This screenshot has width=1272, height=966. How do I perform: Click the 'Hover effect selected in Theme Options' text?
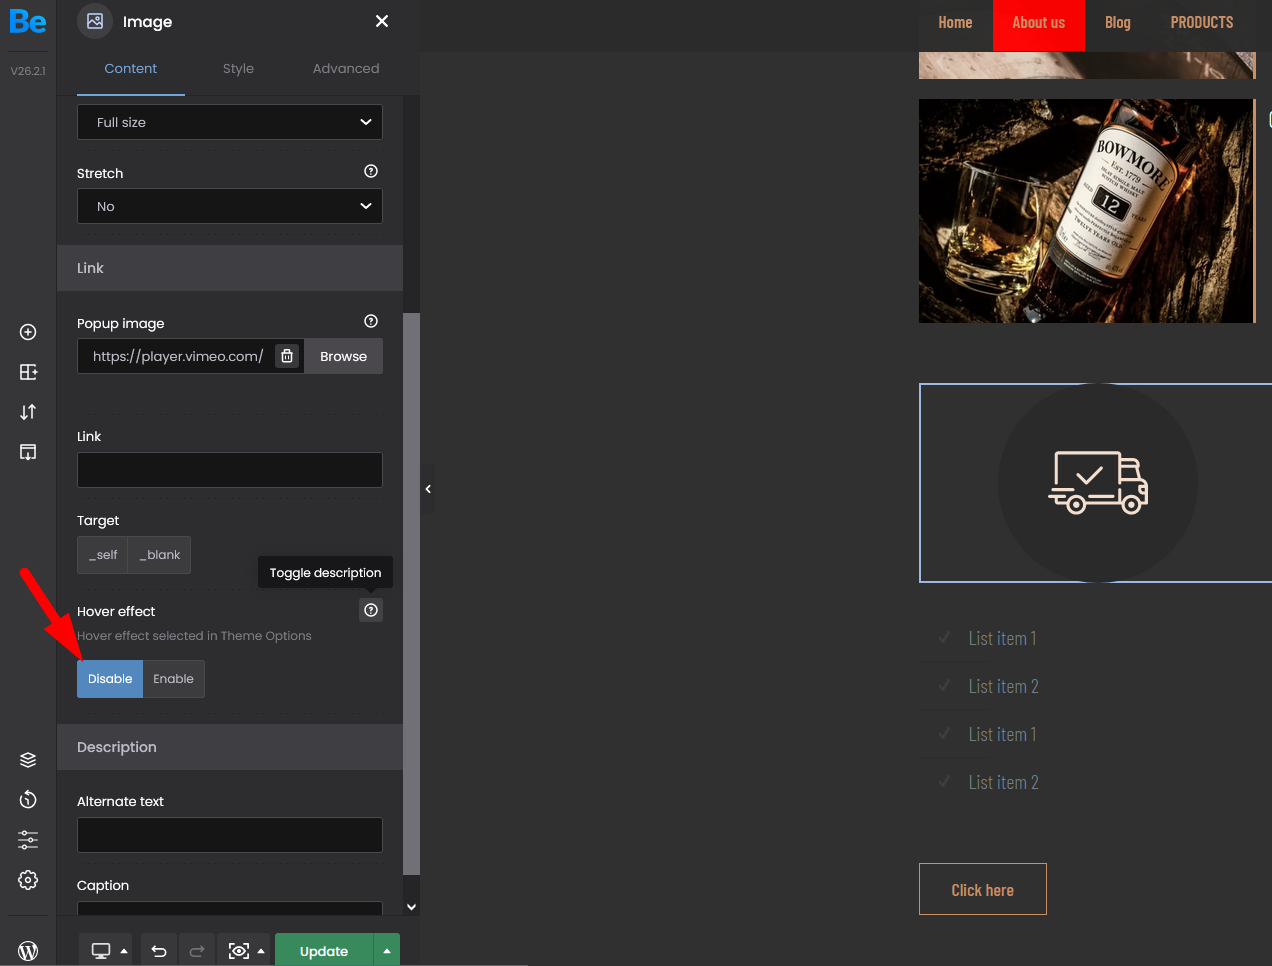tap(194, 636)
